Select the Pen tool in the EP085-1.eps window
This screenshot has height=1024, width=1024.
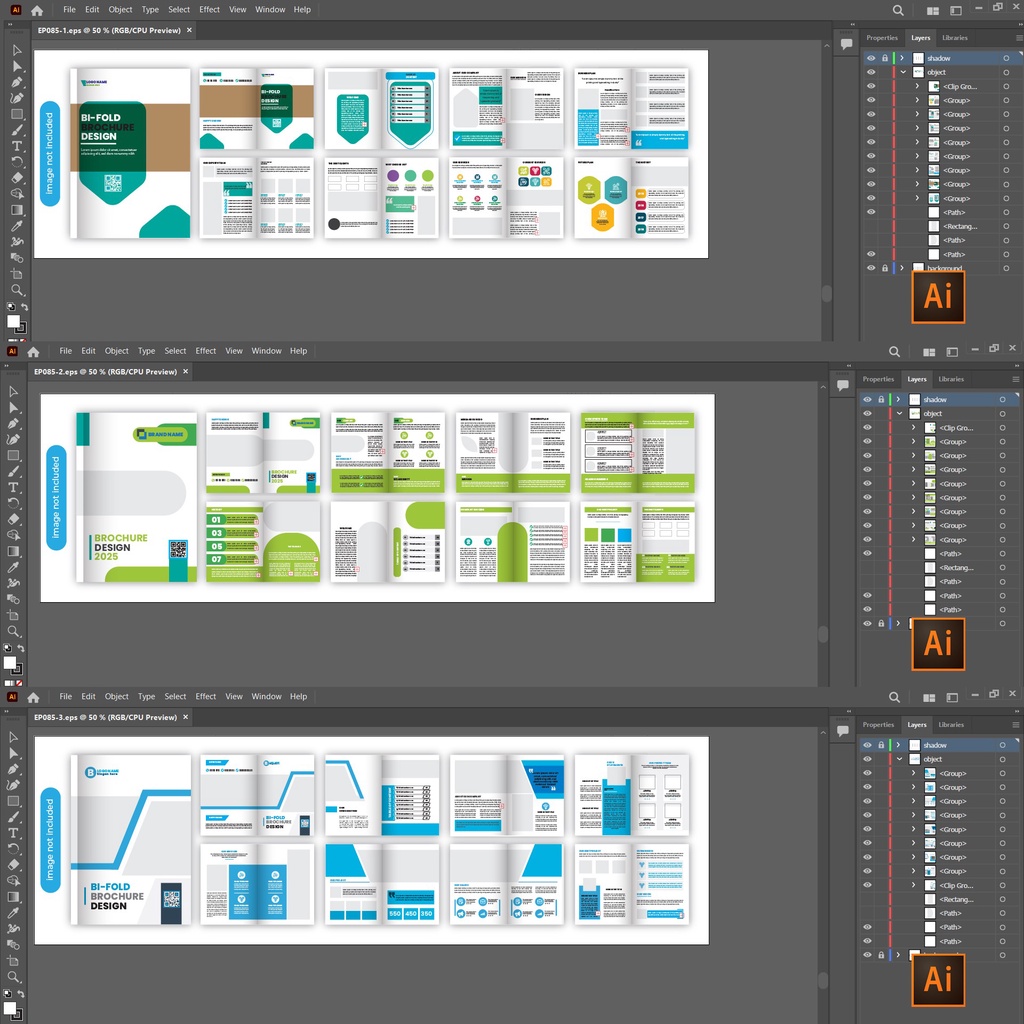pyautogui.click(x=17, y=82)
